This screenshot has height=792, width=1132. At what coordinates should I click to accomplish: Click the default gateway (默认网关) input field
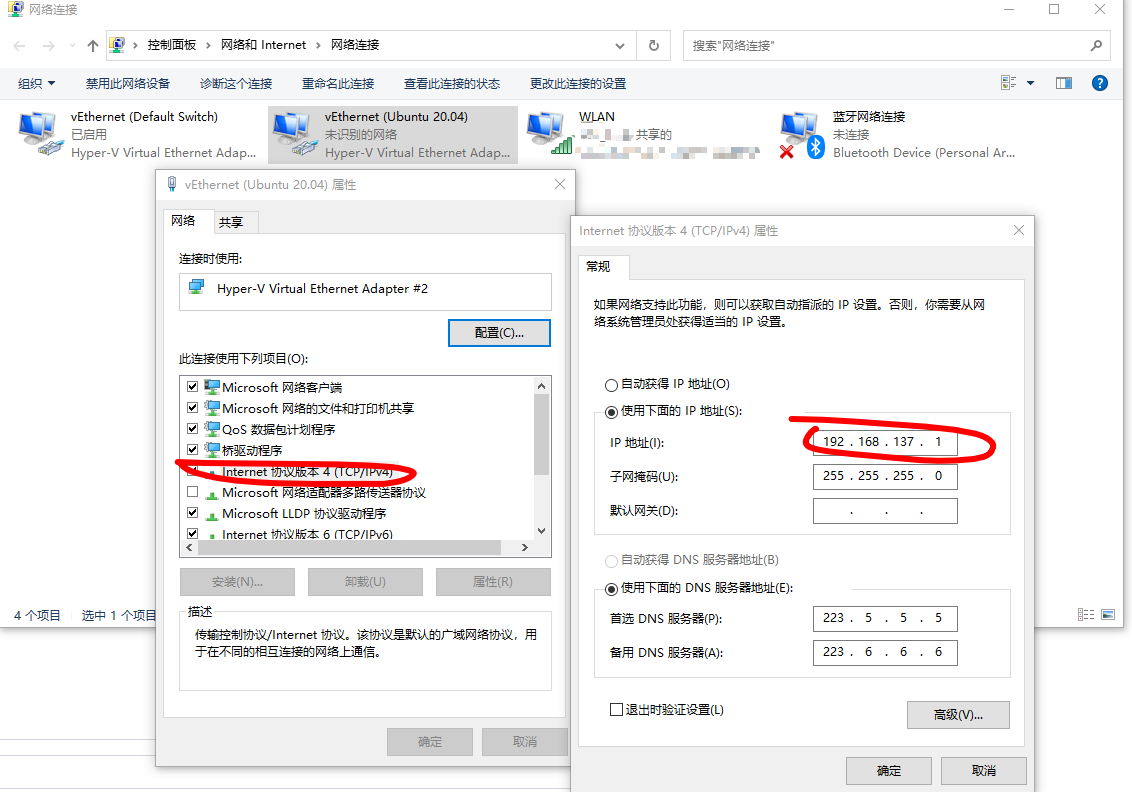click(885, 510)
